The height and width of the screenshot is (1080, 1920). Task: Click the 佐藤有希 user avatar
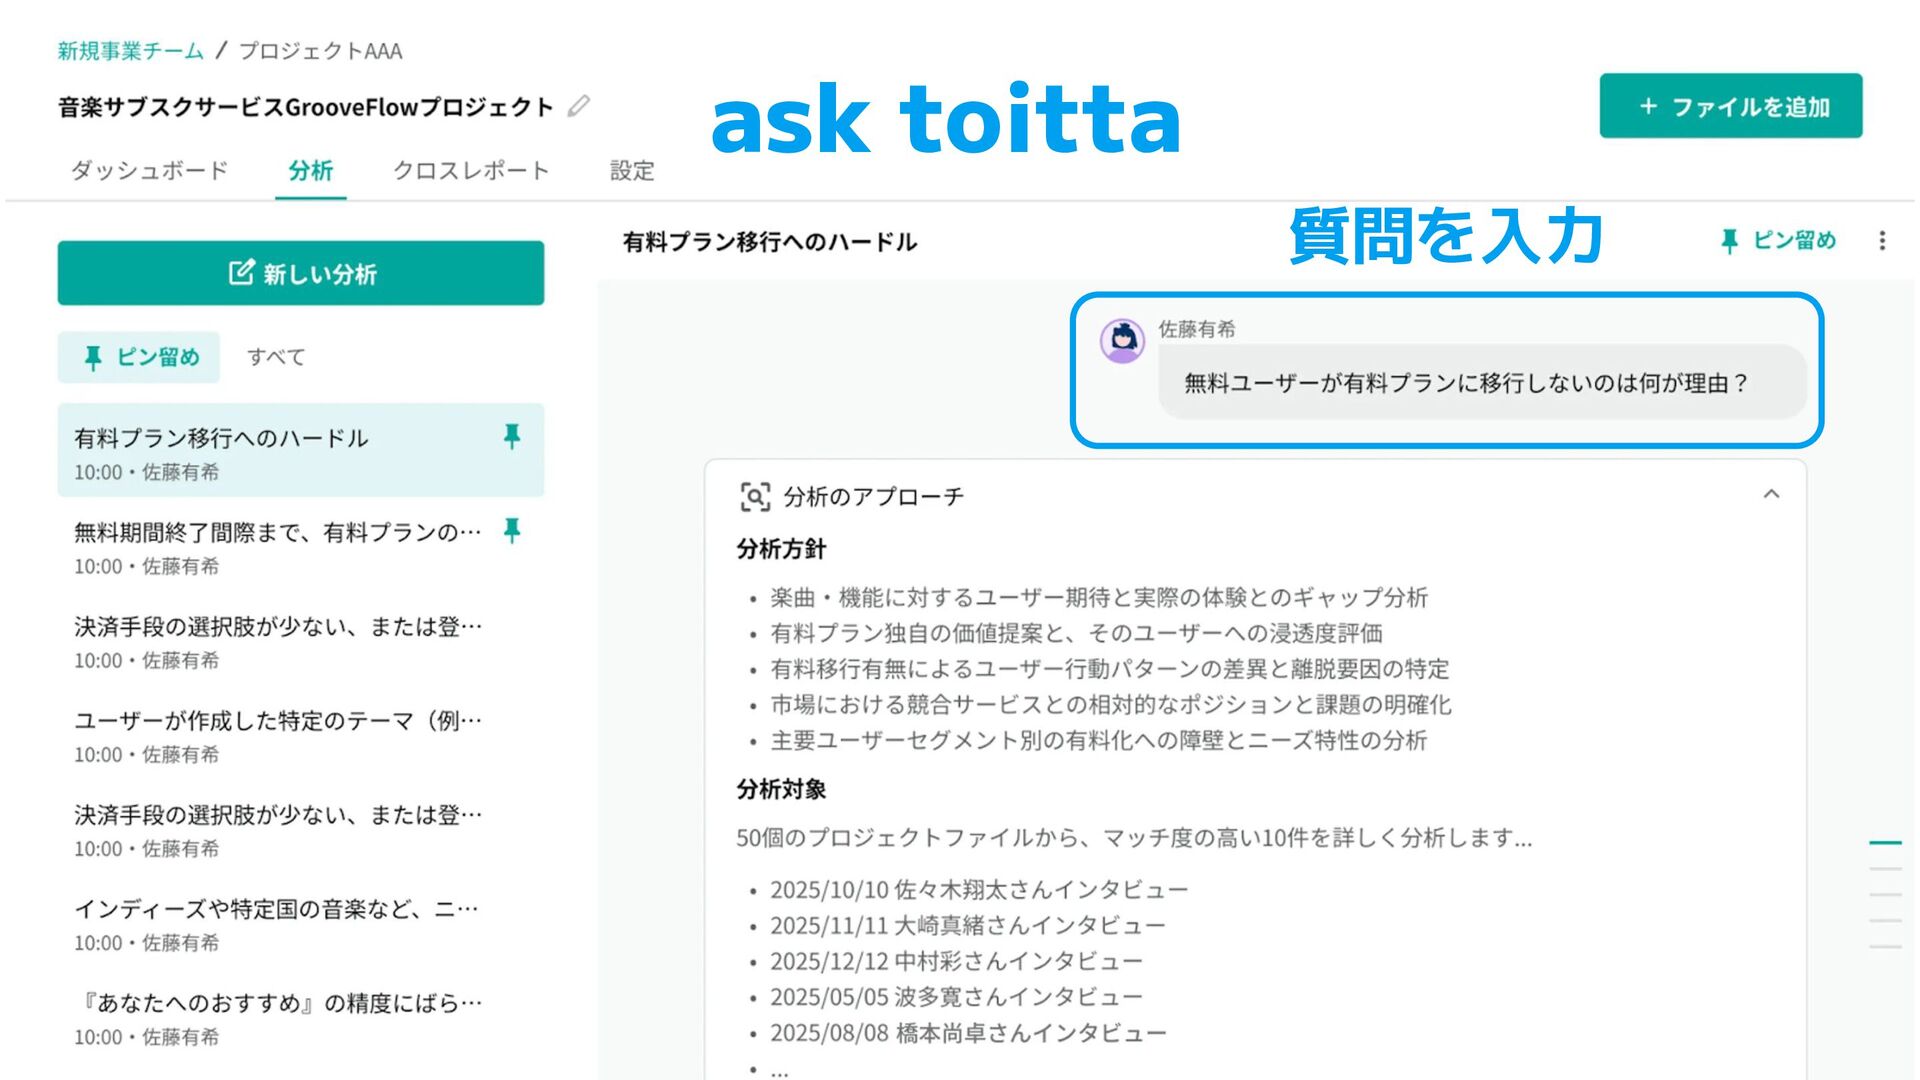[1122, 341]
